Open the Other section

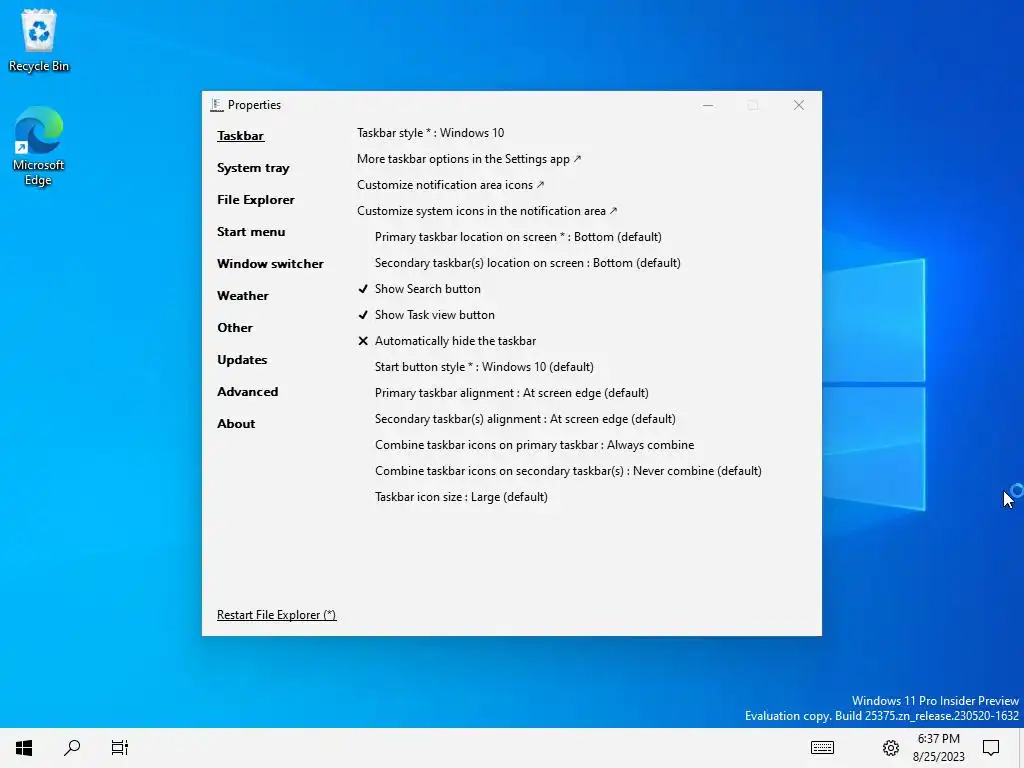[x=235, y=328]
